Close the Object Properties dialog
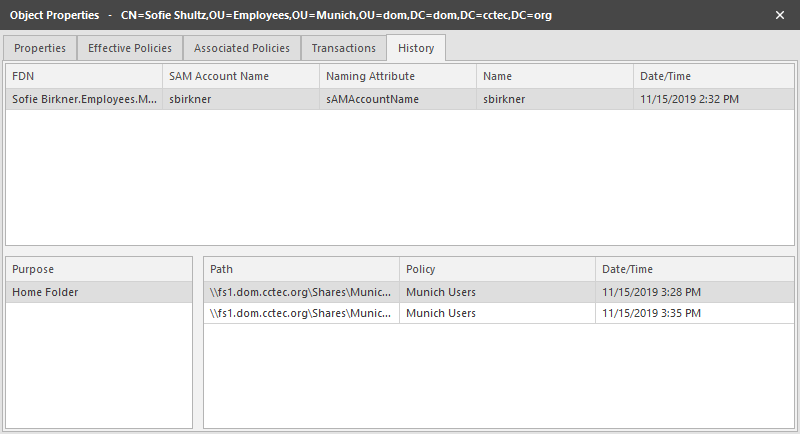This screenshot has height=434, width=800. click(780, 16)
